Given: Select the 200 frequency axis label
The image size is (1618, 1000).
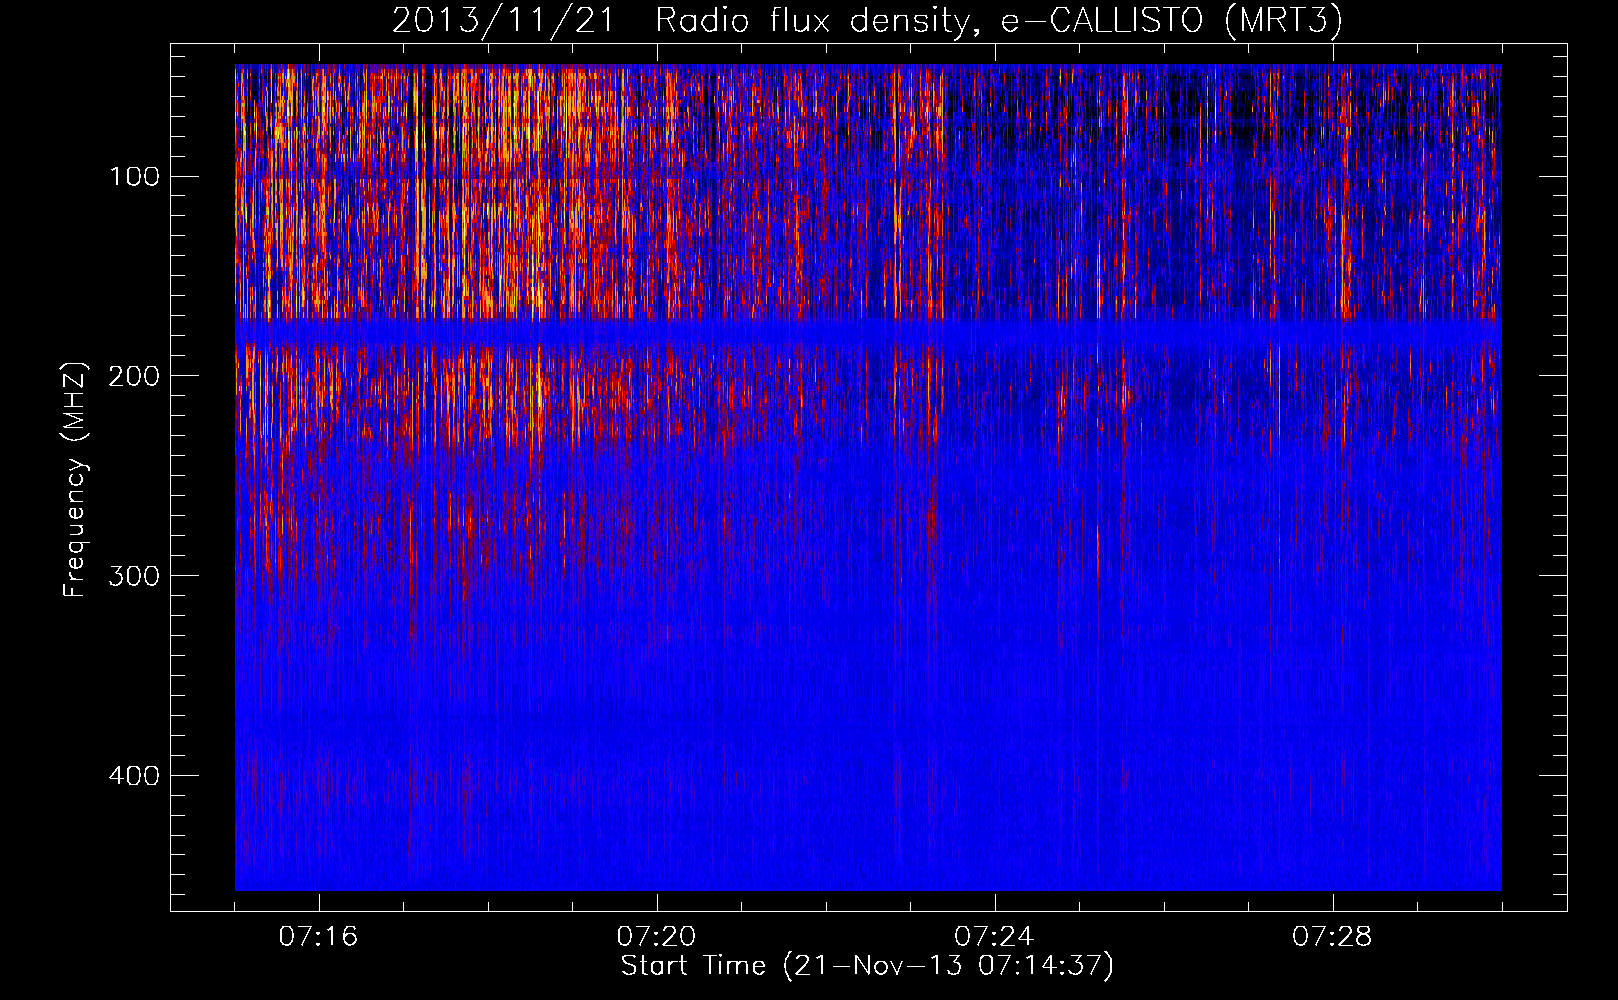Looking at the screenshot, I should coord(135,376).
